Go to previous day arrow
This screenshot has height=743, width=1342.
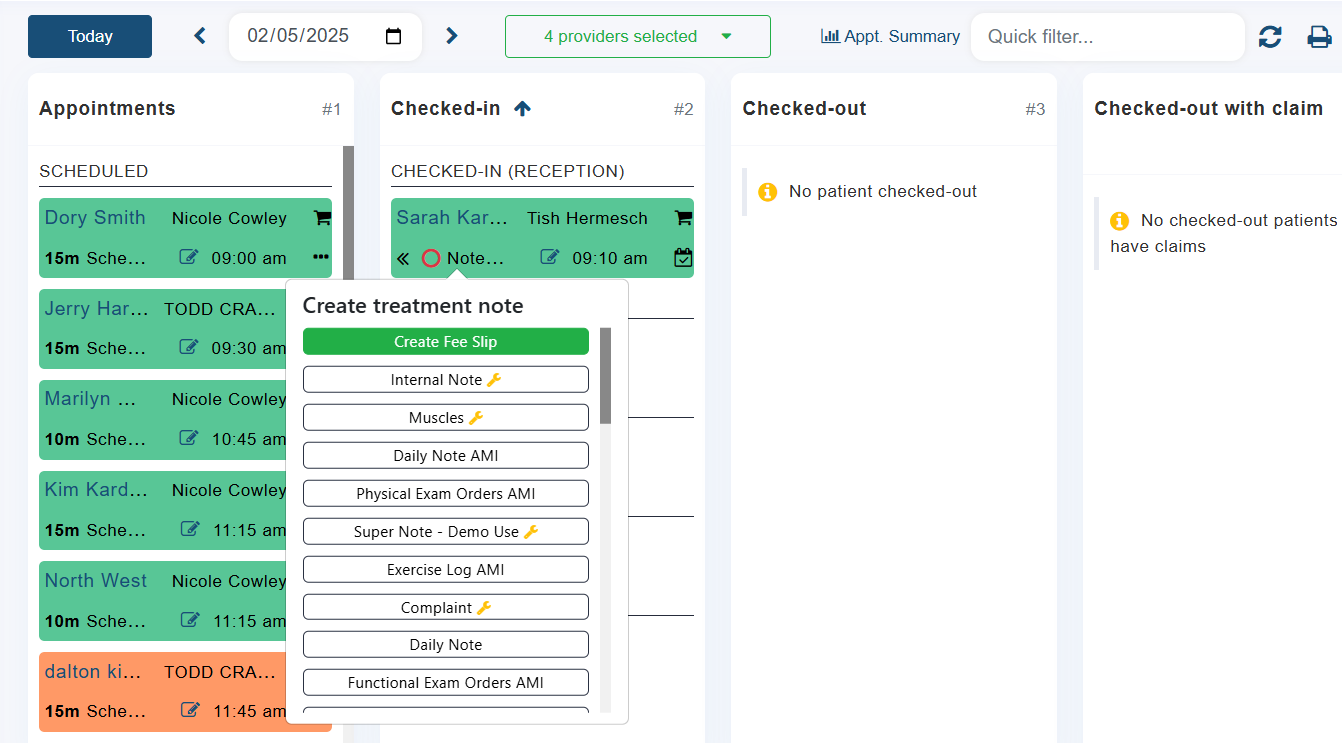tap(200, 36)
